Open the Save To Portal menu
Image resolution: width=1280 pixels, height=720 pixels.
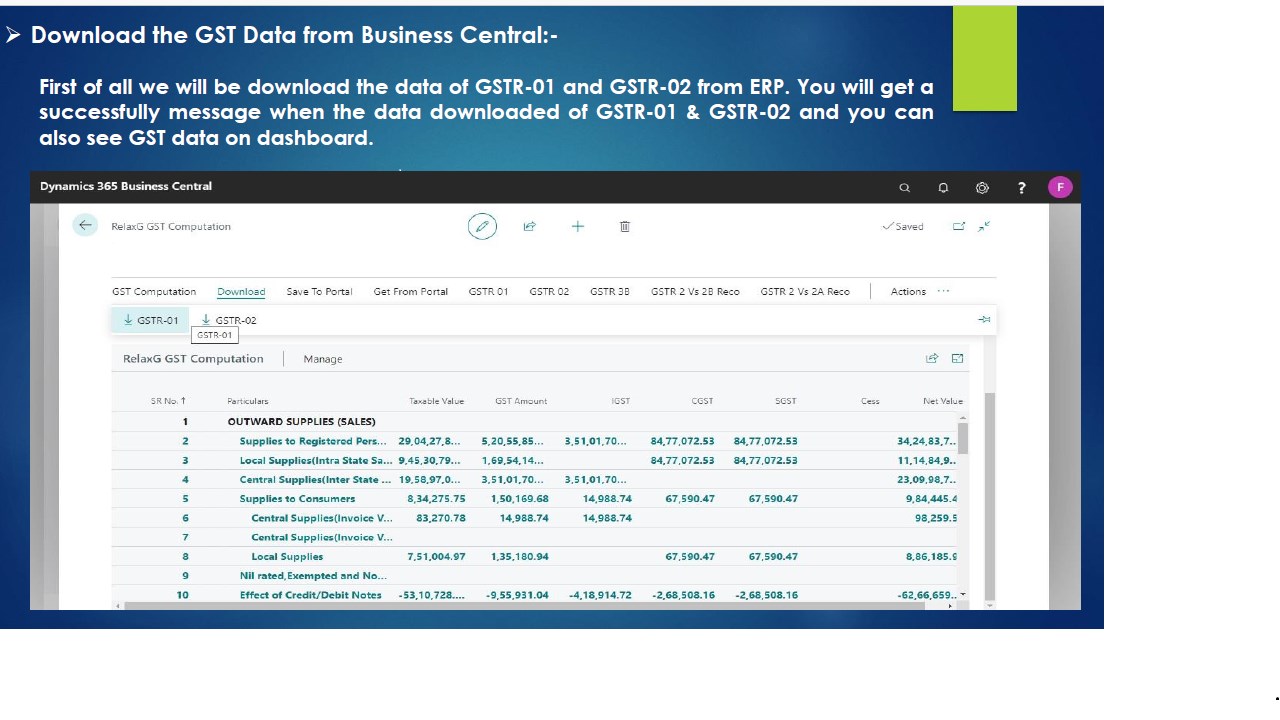(319, 292)
